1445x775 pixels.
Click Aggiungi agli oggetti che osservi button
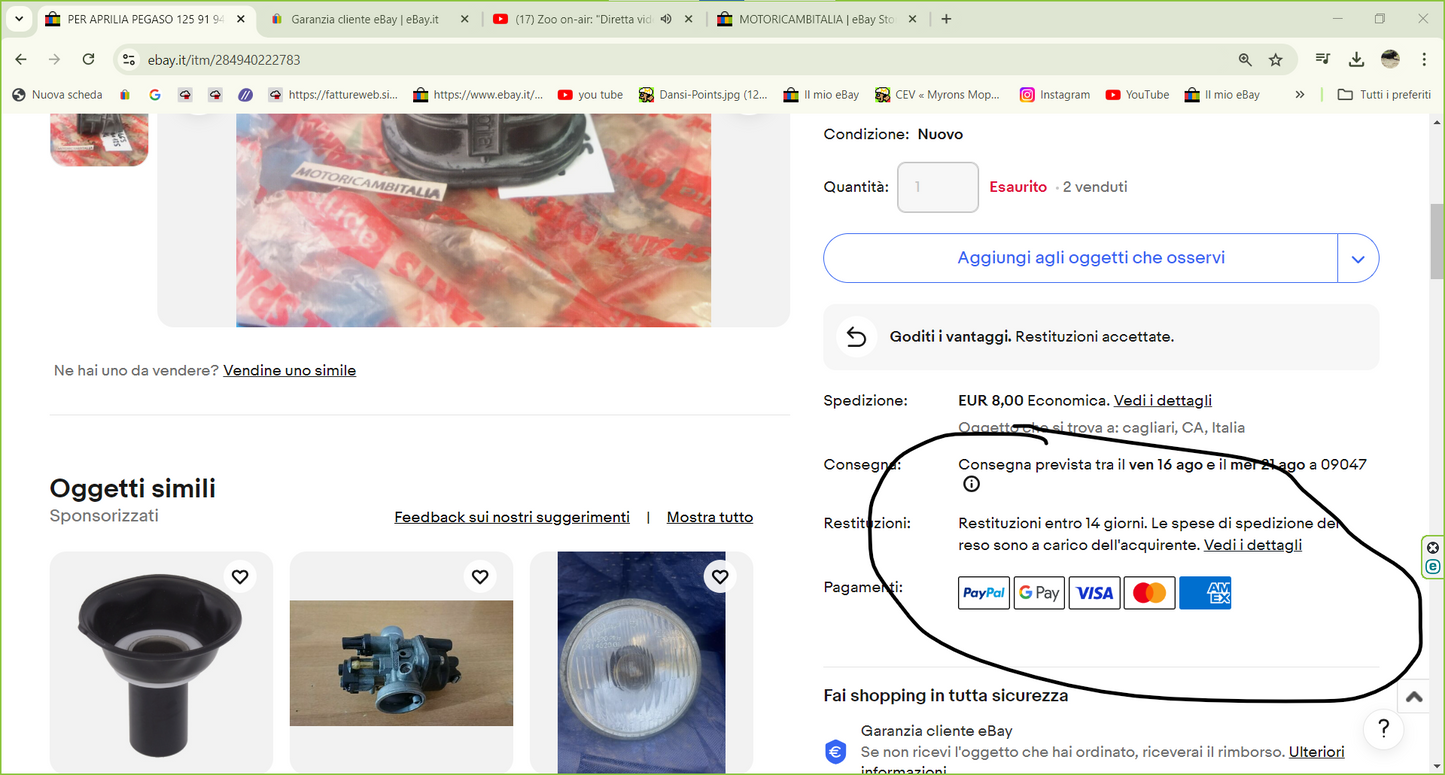pos(1090,258)
